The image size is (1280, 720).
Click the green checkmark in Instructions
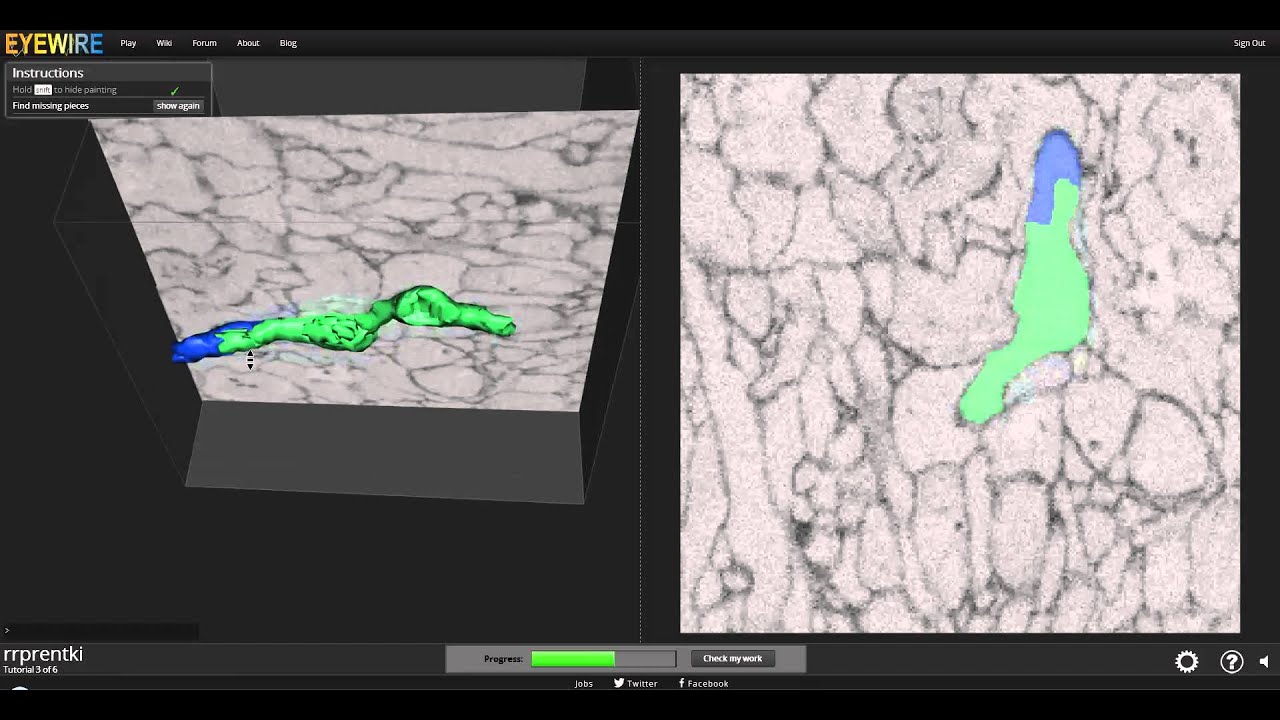175,90
